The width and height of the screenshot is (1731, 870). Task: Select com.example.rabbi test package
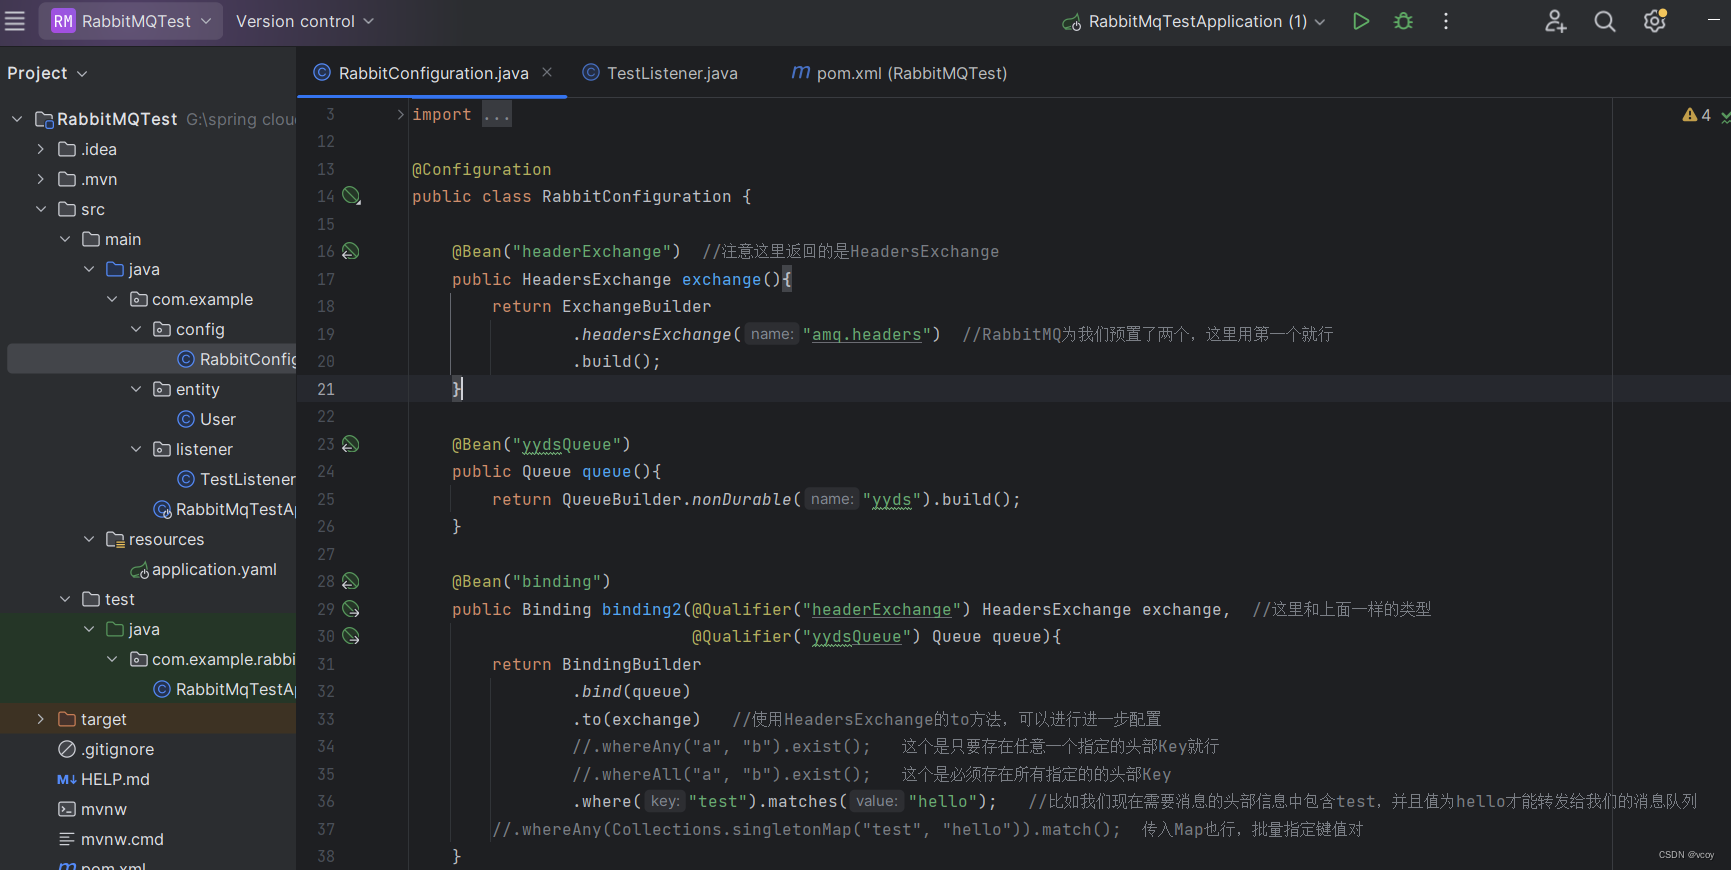coord(213,659)
